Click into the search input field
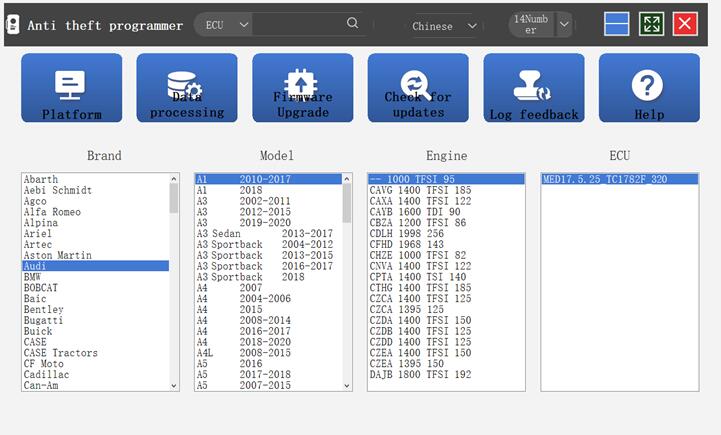The image size is (721, 435). [298, 24]
